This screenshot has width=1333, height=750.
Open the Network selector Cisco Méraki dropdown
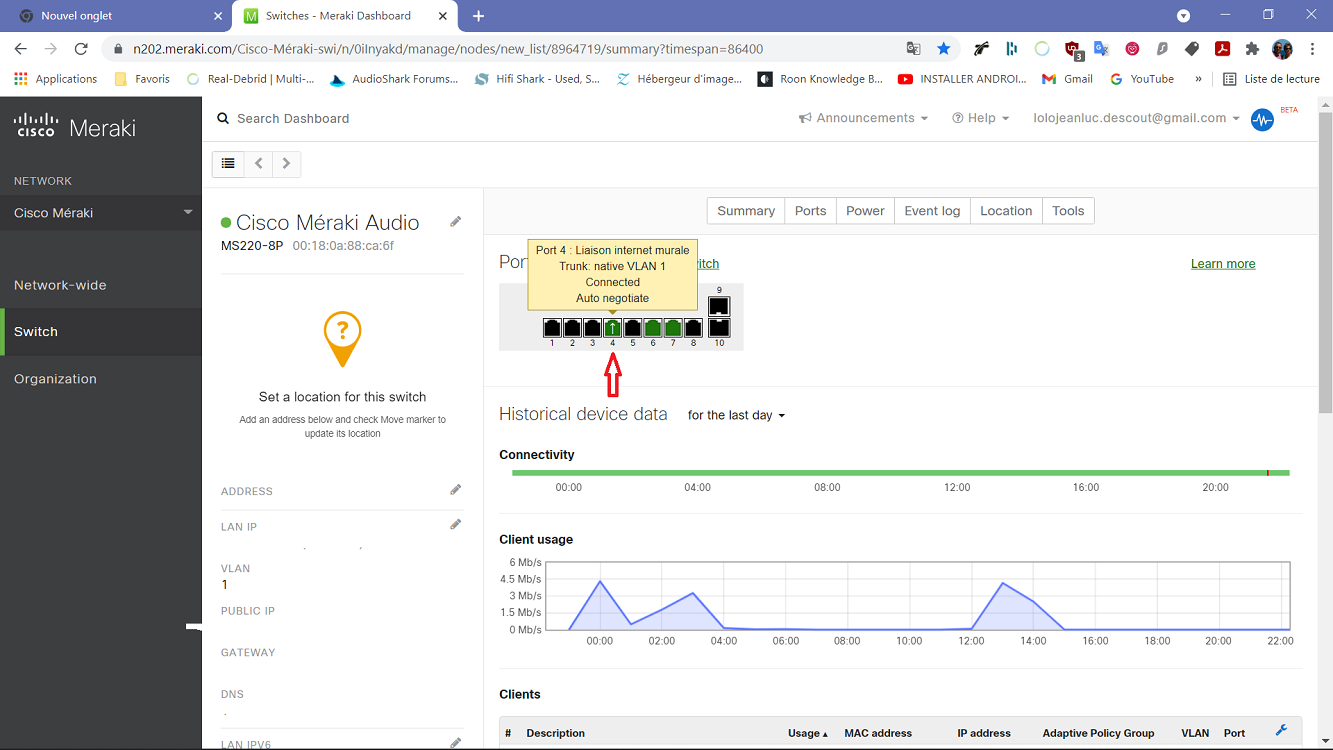tap(101, 213)
